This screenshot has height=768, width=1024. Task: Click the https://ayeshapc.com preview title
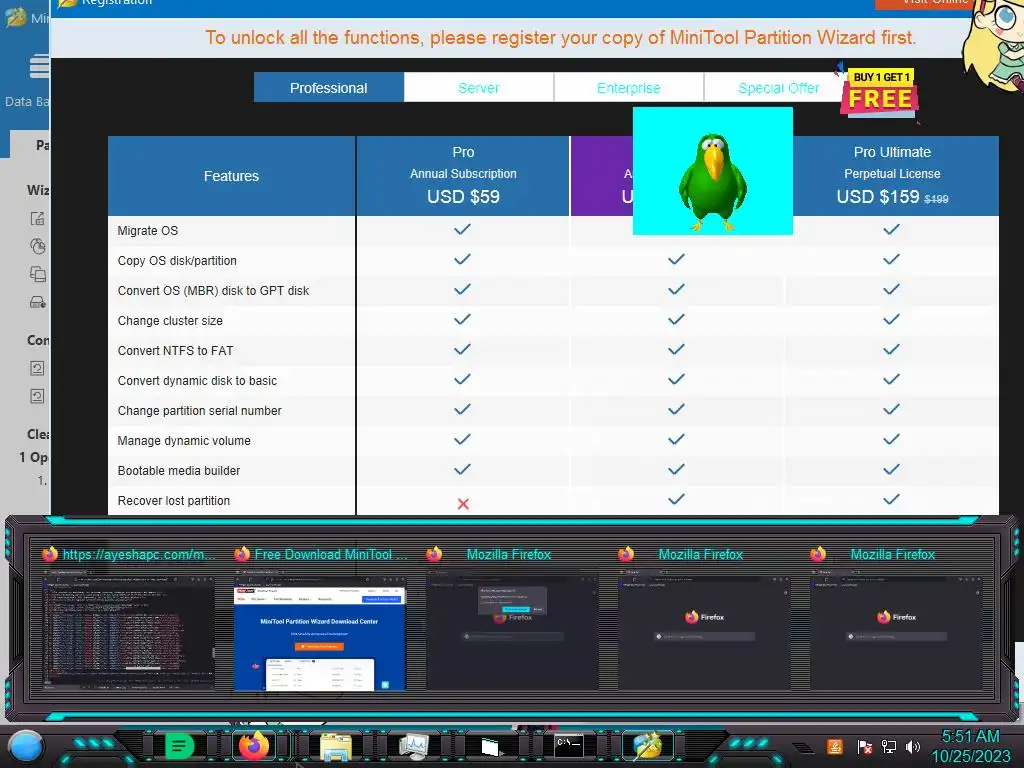138,554
